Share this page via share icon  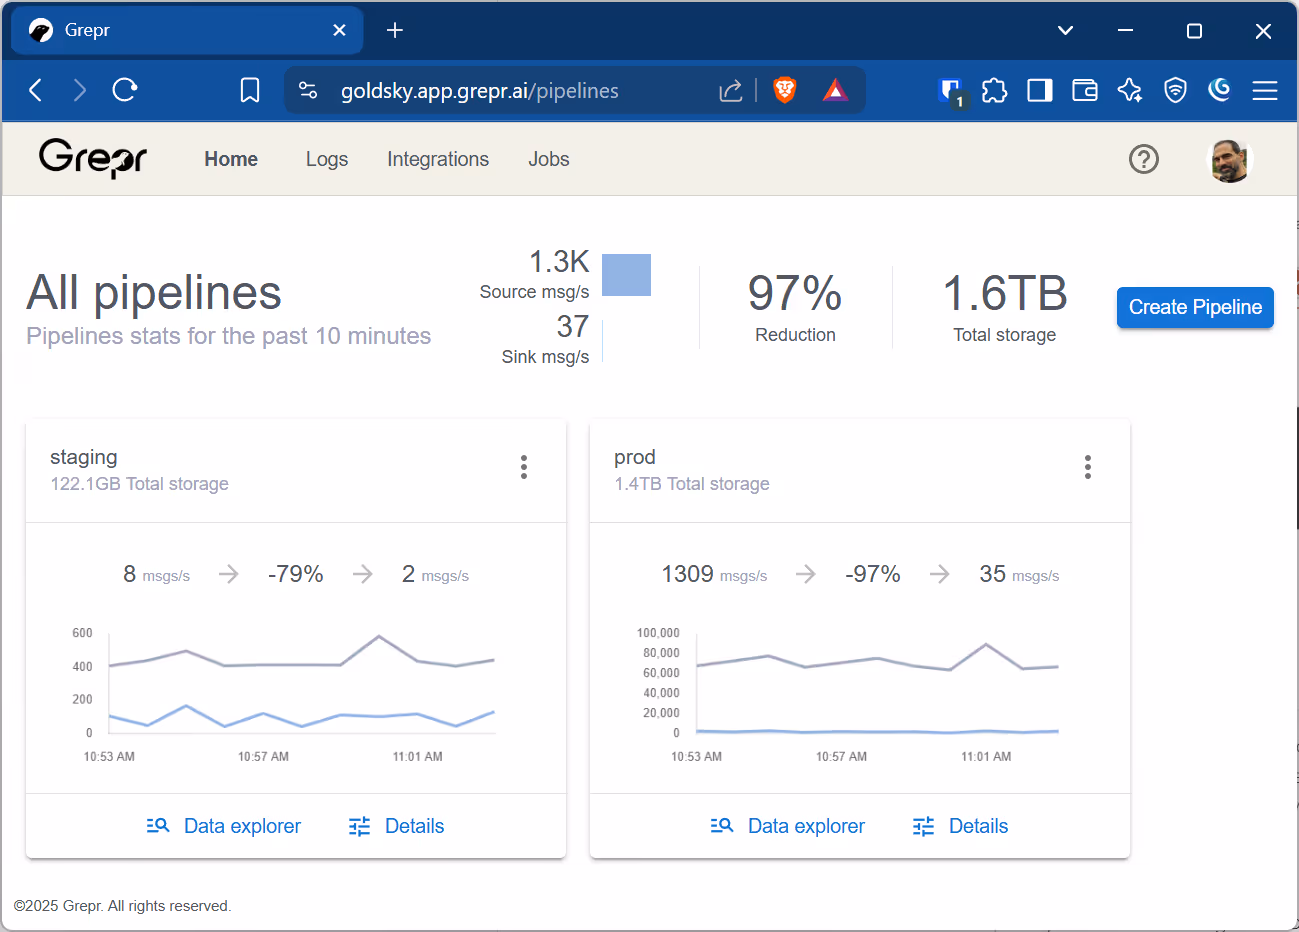[731, 91]
